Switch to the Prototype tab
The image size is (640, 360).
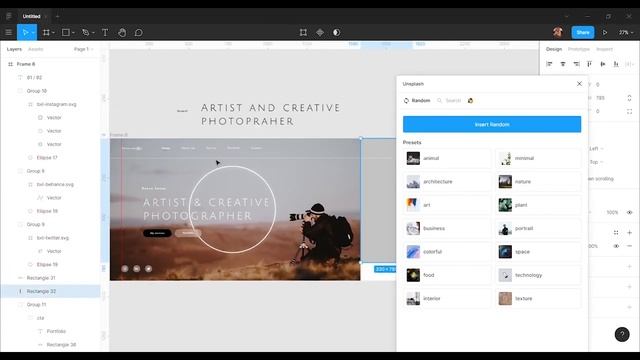579,49
